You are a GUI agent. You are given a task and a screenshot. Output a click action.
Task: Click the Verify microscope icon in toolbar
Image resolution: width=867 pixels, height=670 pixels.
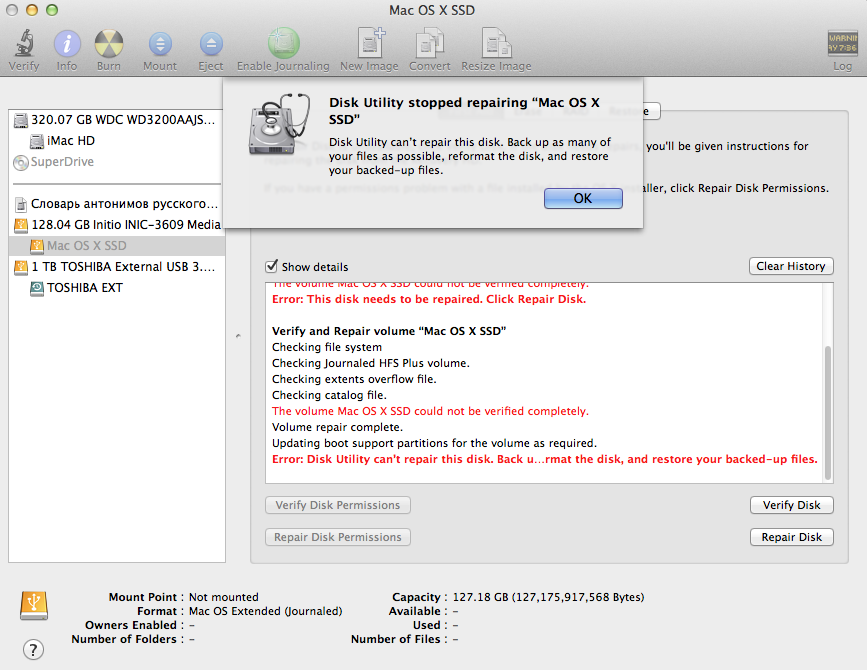coord(24,43)
